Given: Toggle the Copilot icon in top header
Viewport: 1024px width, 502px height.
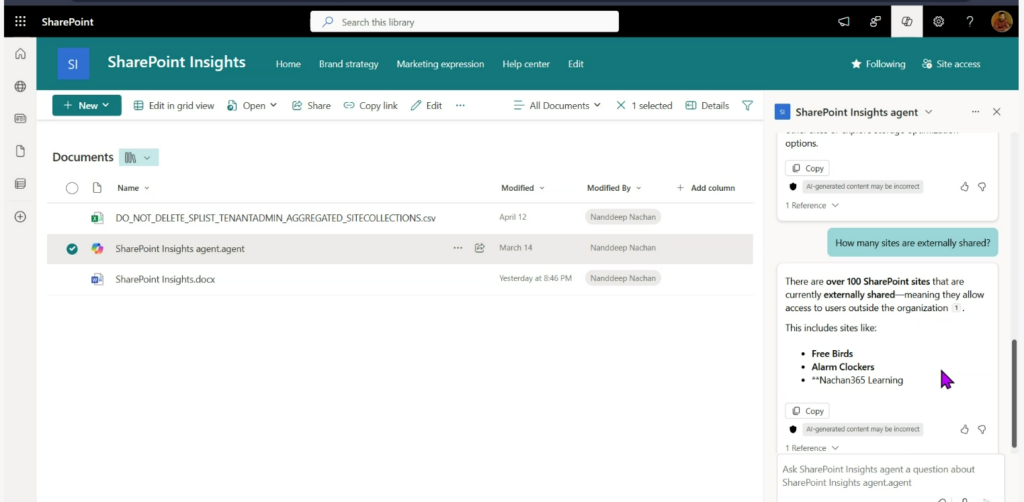Looking at the screenshot, I should coord(906,22).
